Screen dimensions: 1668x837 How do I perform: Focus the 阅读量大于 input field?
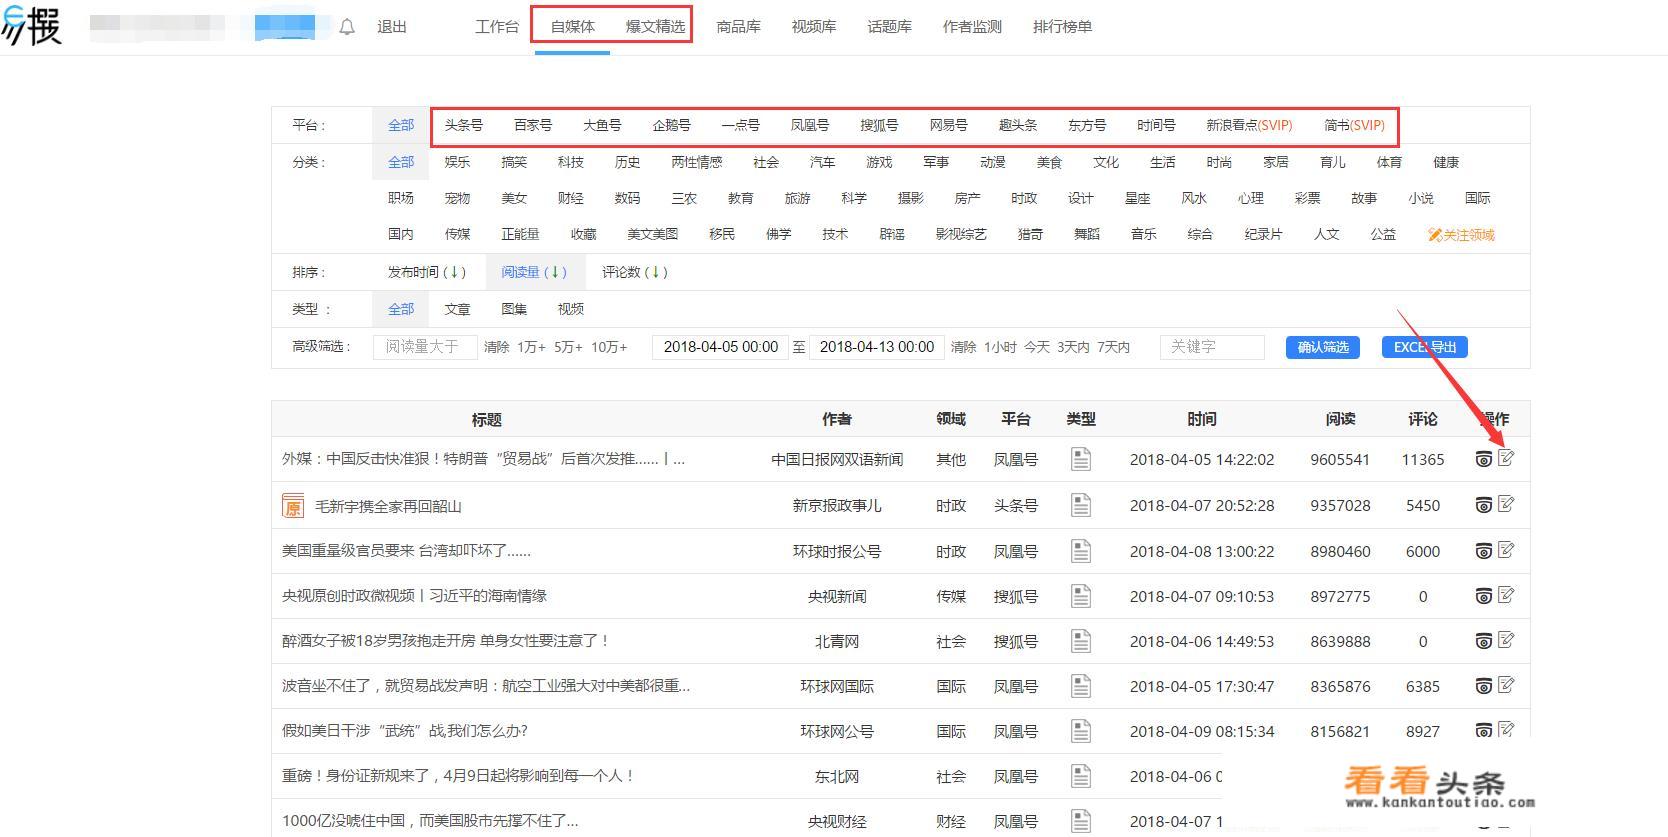click(425, 347)
